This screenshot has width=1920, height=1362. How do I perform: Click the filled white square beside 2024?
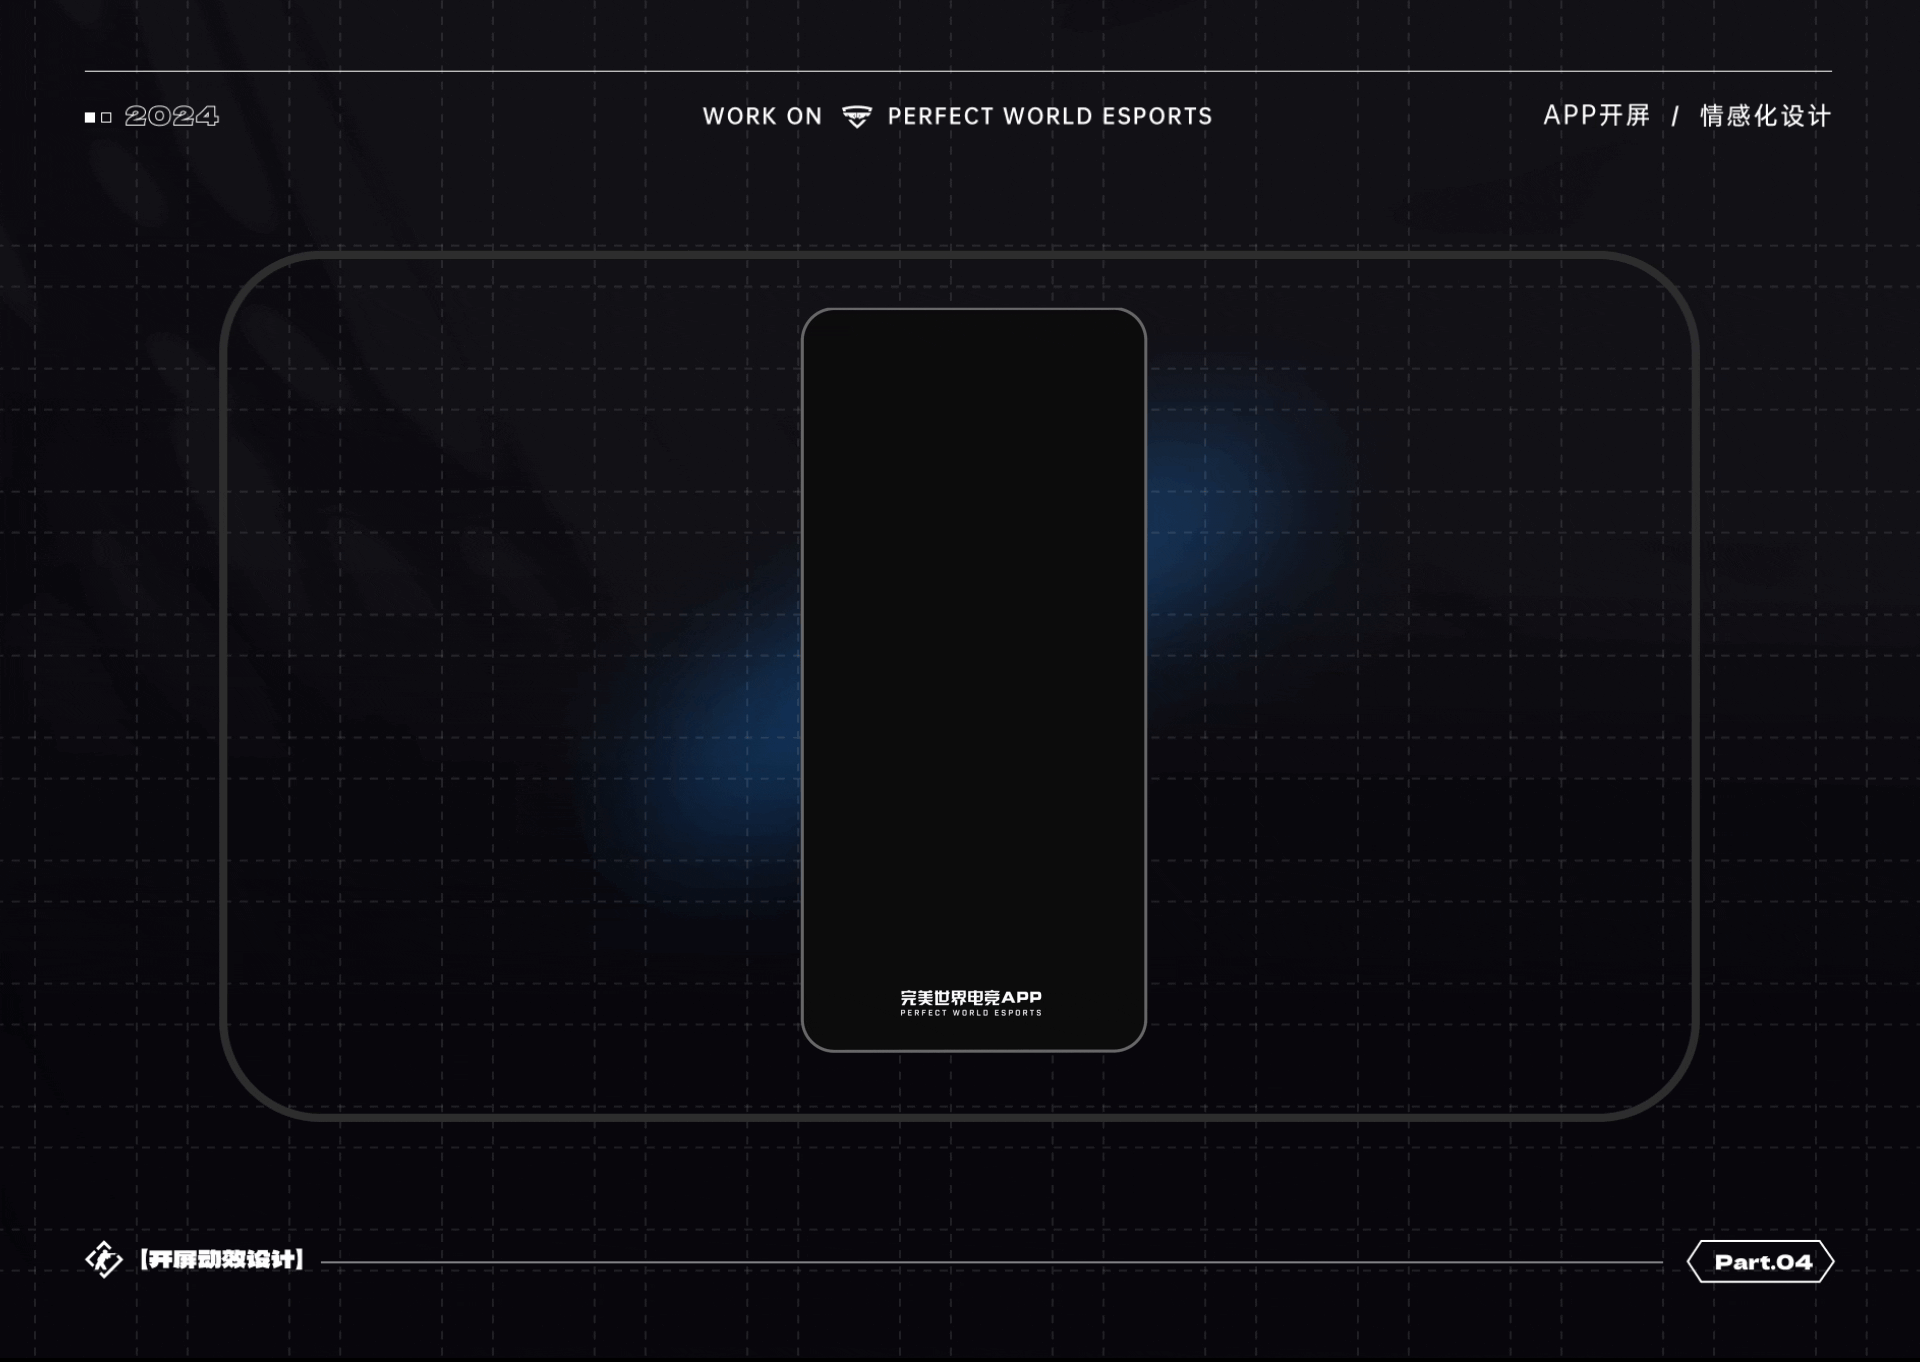90,118
